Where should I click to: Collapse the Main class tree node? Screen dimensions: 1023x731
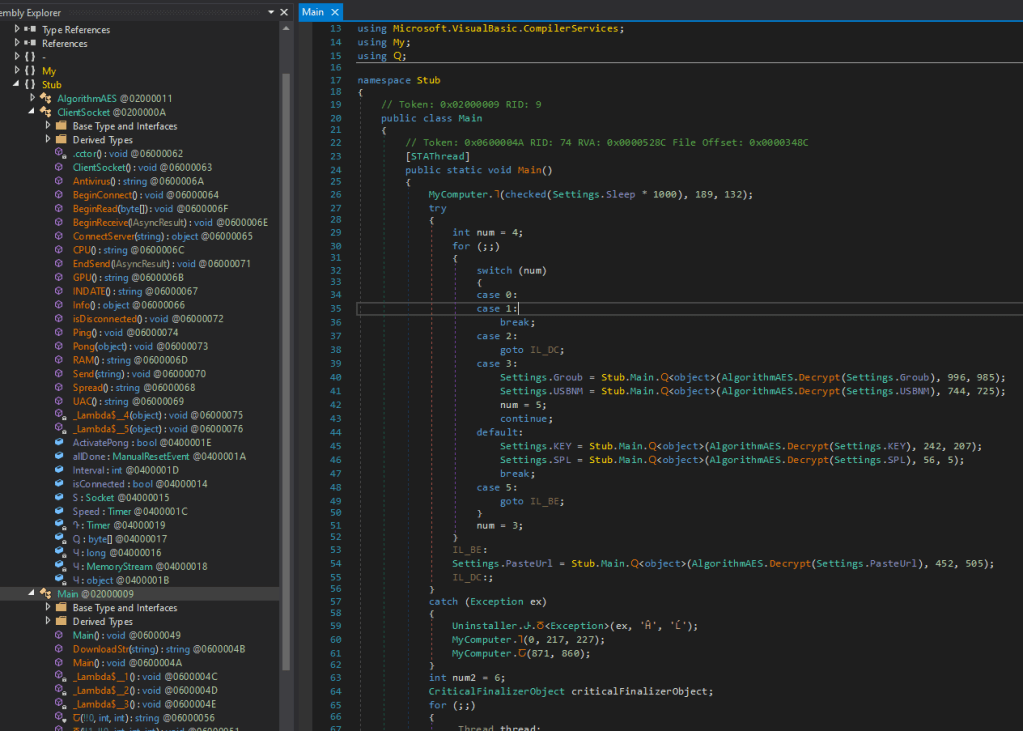[x=33, y=594]
